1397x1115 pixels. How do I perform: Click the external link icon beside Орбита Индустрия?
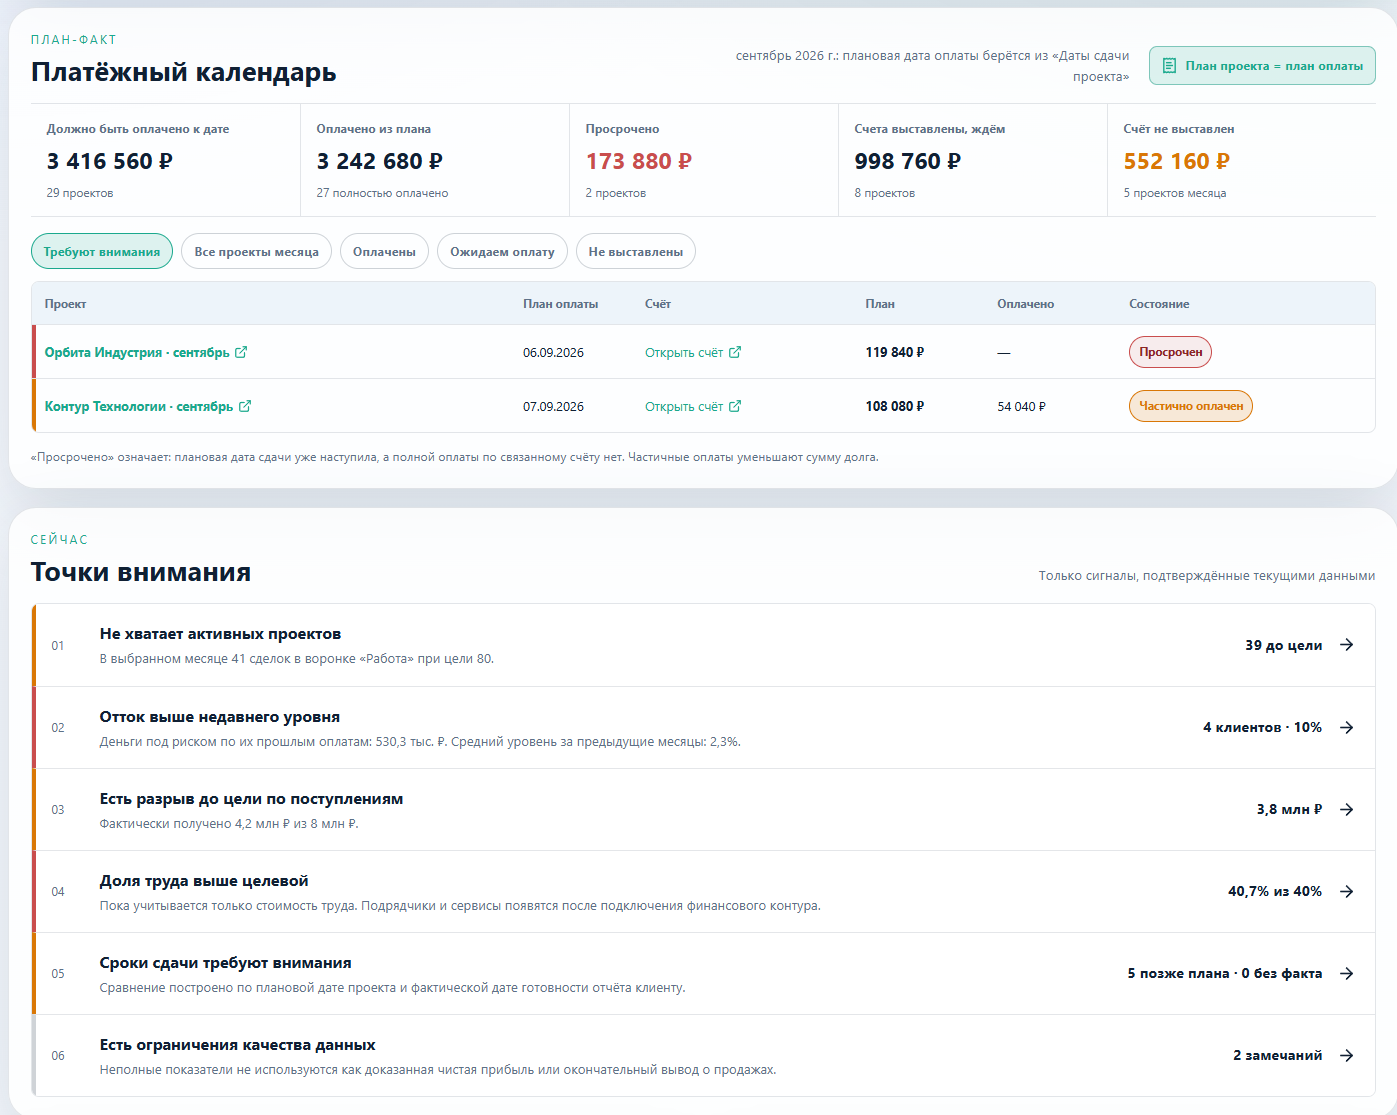241,352
